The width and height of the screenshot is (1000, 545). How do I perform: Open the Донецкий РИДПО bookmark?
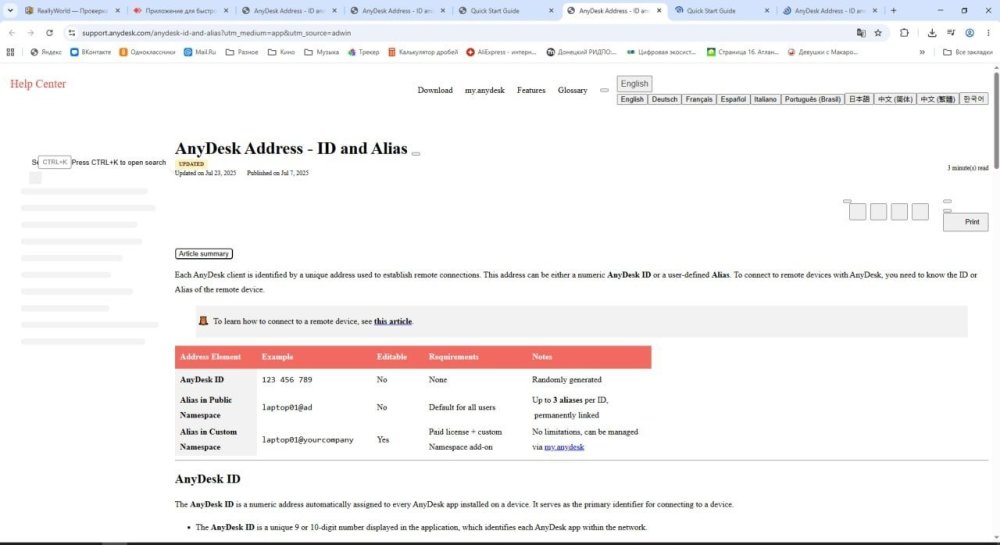(582, 52)
